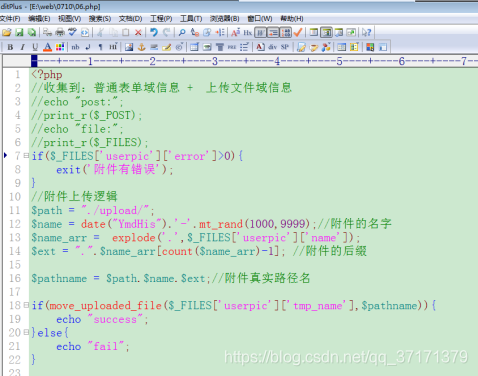Collapse the fold marker on line 7
The image size is (478, 376).
click(x=26, y=156)
